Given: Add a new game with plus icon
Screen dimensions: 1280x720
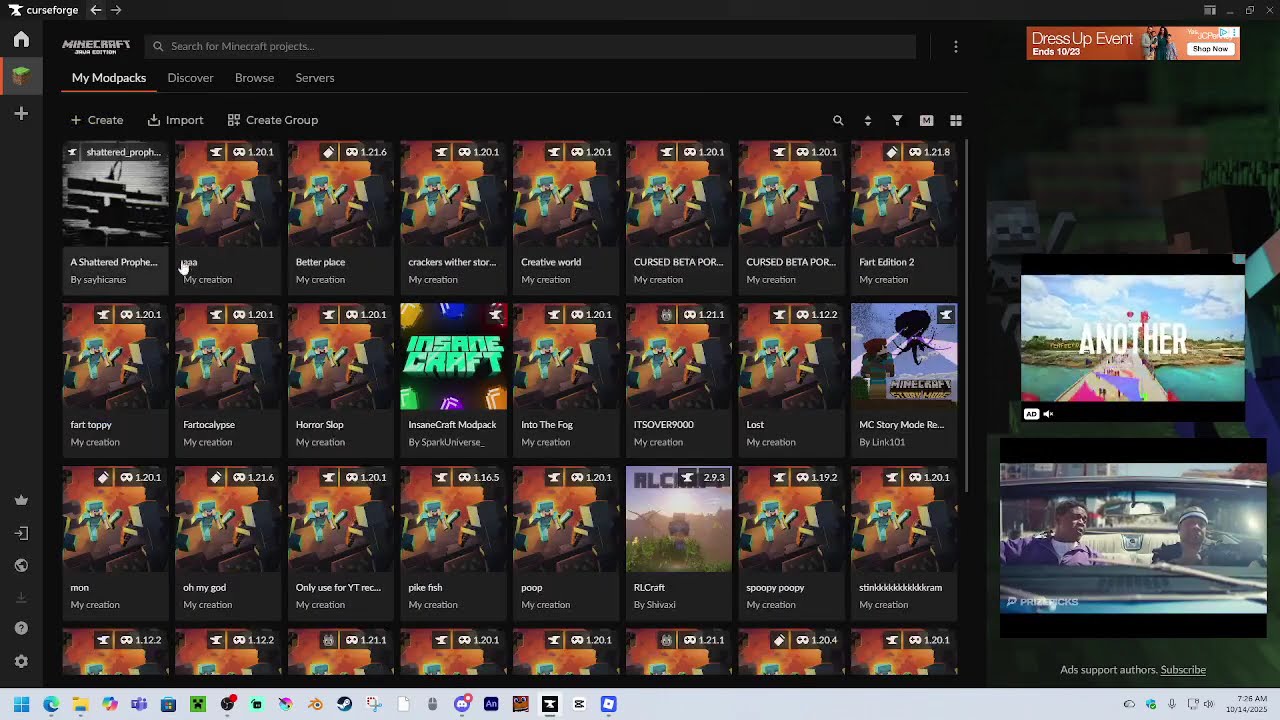Looking at the screenshot, I should tap(21, 114).
